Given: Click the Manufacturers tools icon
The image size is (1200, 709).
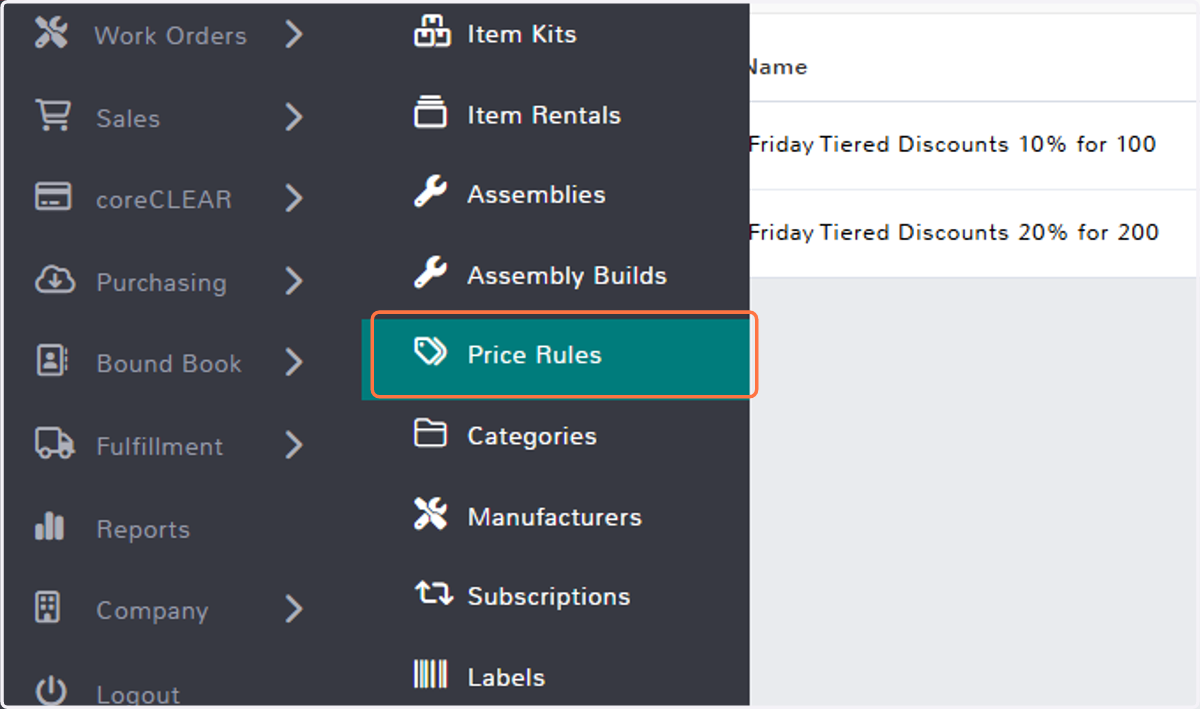Looking at the screenshot, I should (x=430, y=514).
